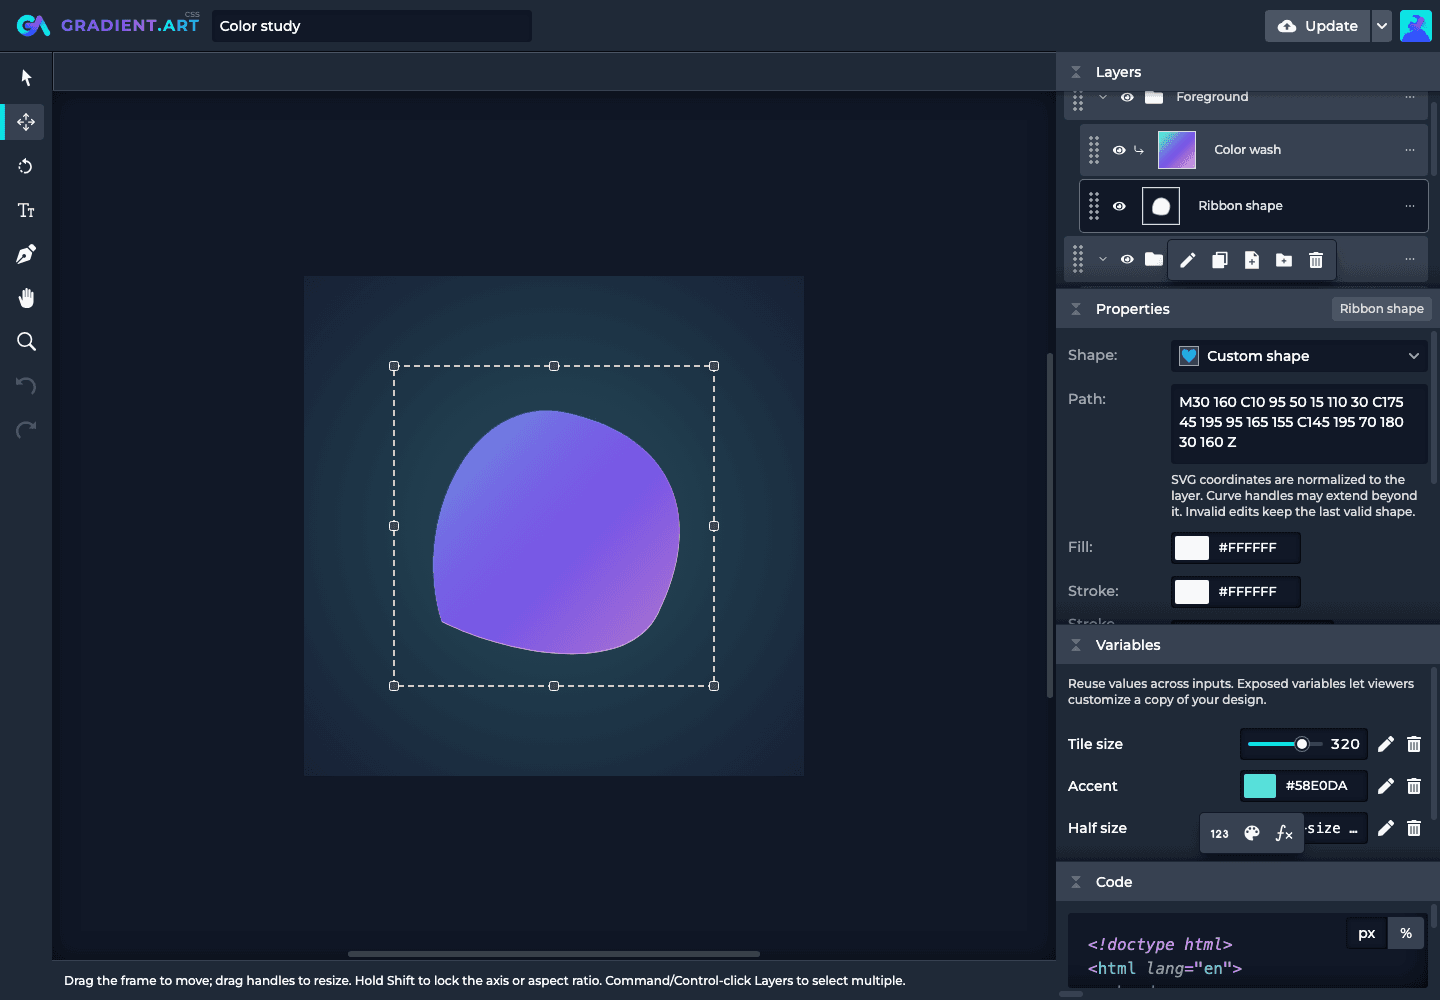The width and height of the screenshot is (1440, 1000).
Task: Open the Accent color swatch
Action: click(1260, 786)
